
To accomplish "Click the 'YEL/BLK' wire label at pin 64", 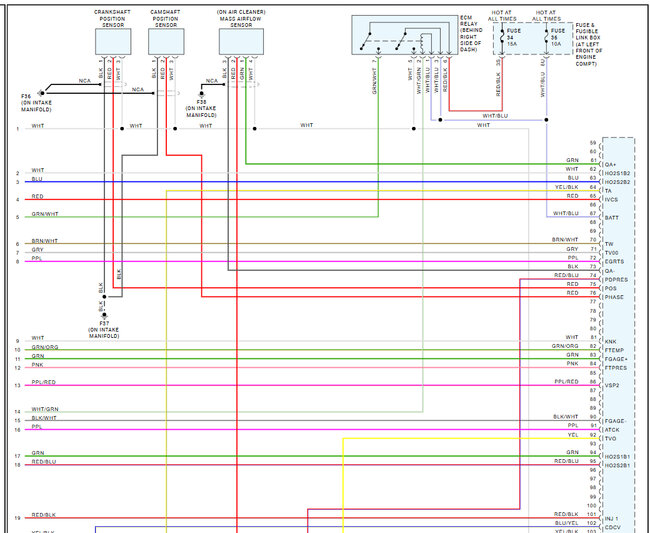I will click(567, 187).
